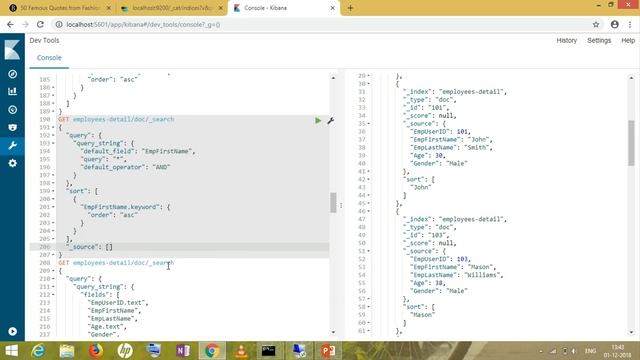Collapse fold arrow at output line 42
Image resolution: width=640 pixels, height=360 pixels.
click(x=369, y=179)
